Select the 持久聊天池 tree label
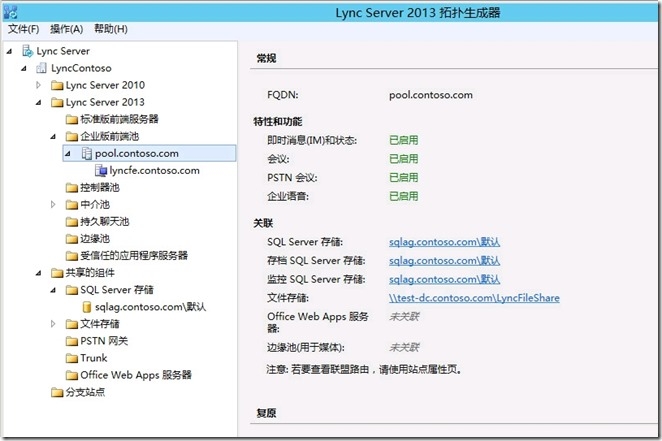Screen dimensions: 662x441 [105, 222]
